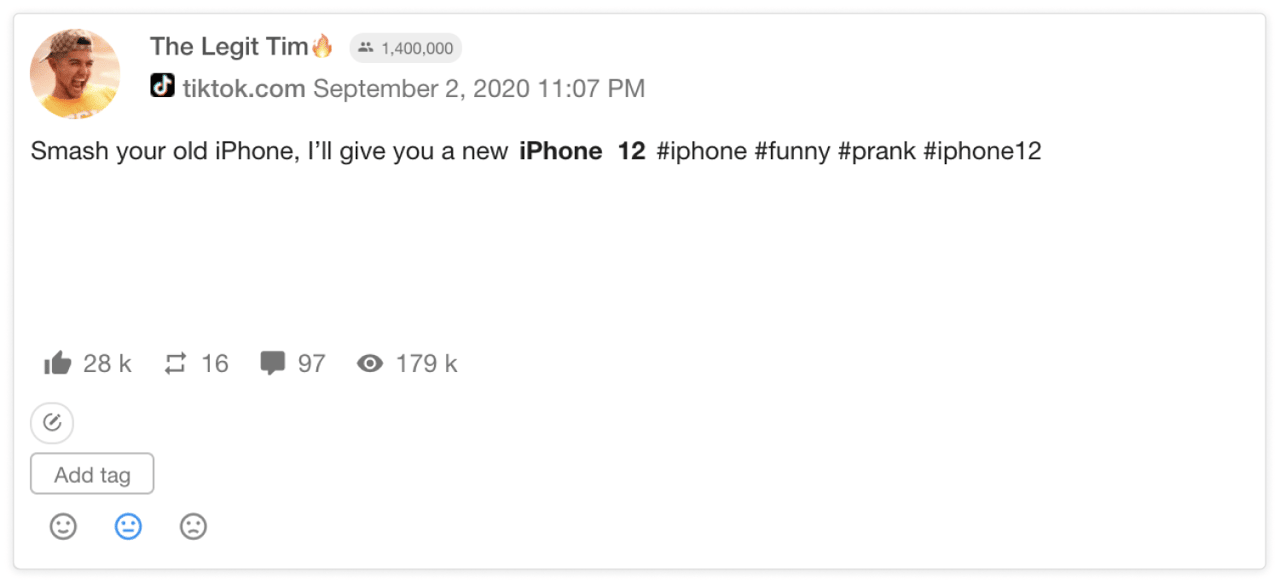
Task: Click the Add tag button
Action: coord(92,473)
